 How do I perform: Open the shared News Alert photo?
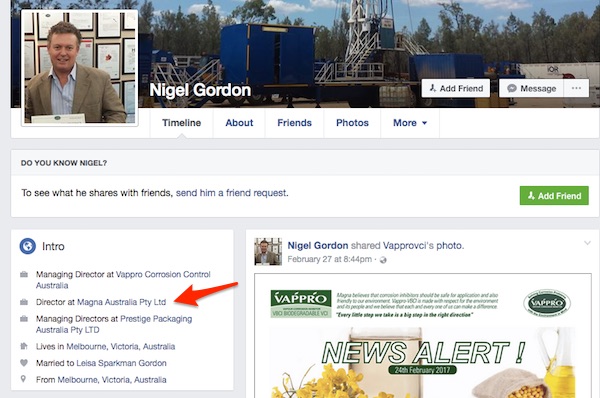(x=423, y=336)
